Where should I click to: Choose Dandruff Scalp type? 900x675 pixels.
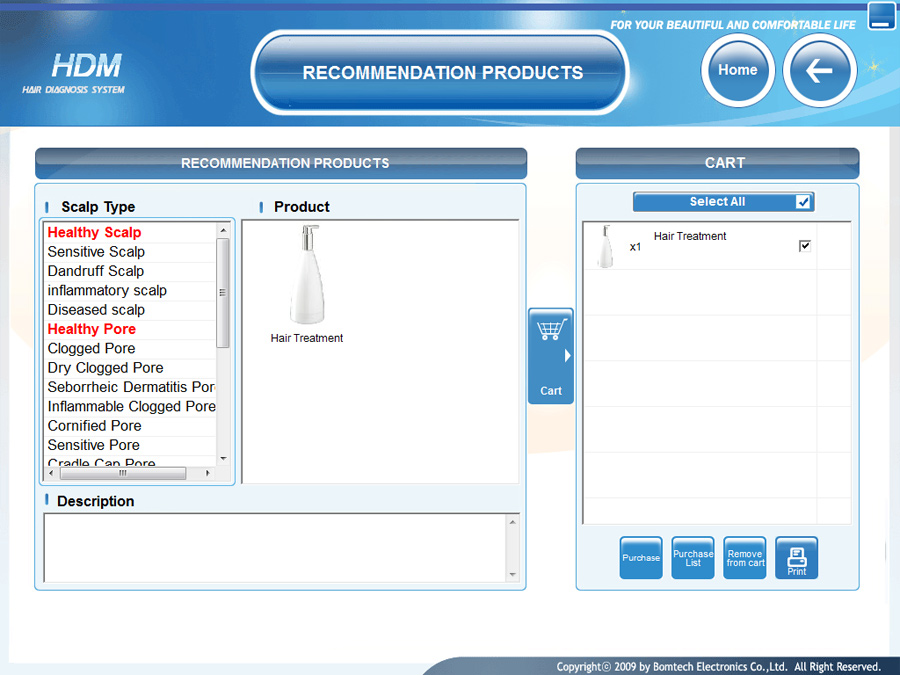[96, 271]
